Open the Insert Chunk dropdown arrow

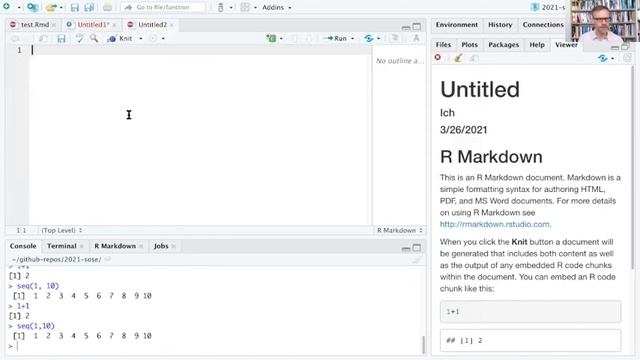click(281, 38)
